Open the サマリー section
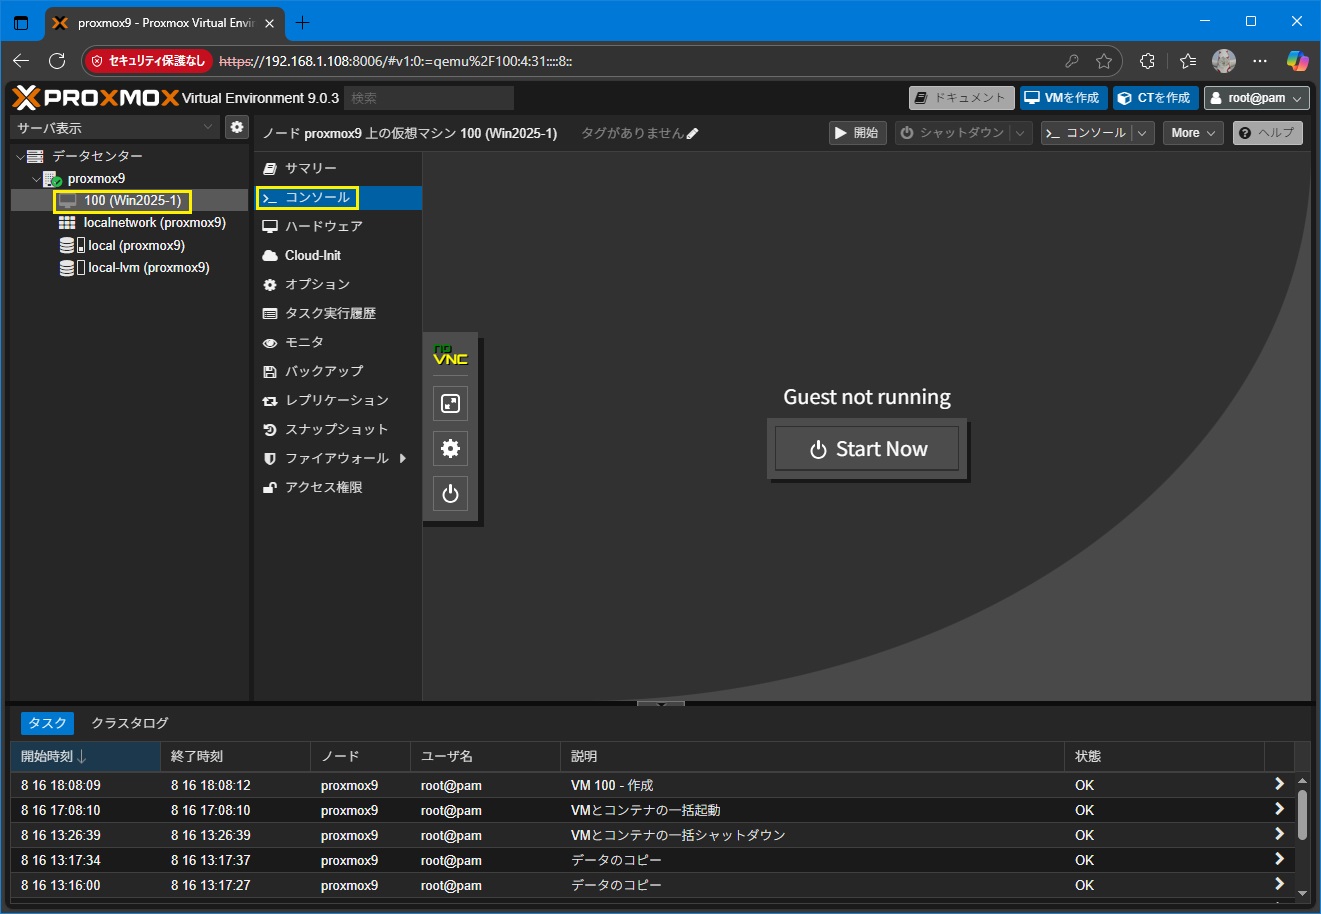Screen dimensions: 1321x914 point(338,168)
